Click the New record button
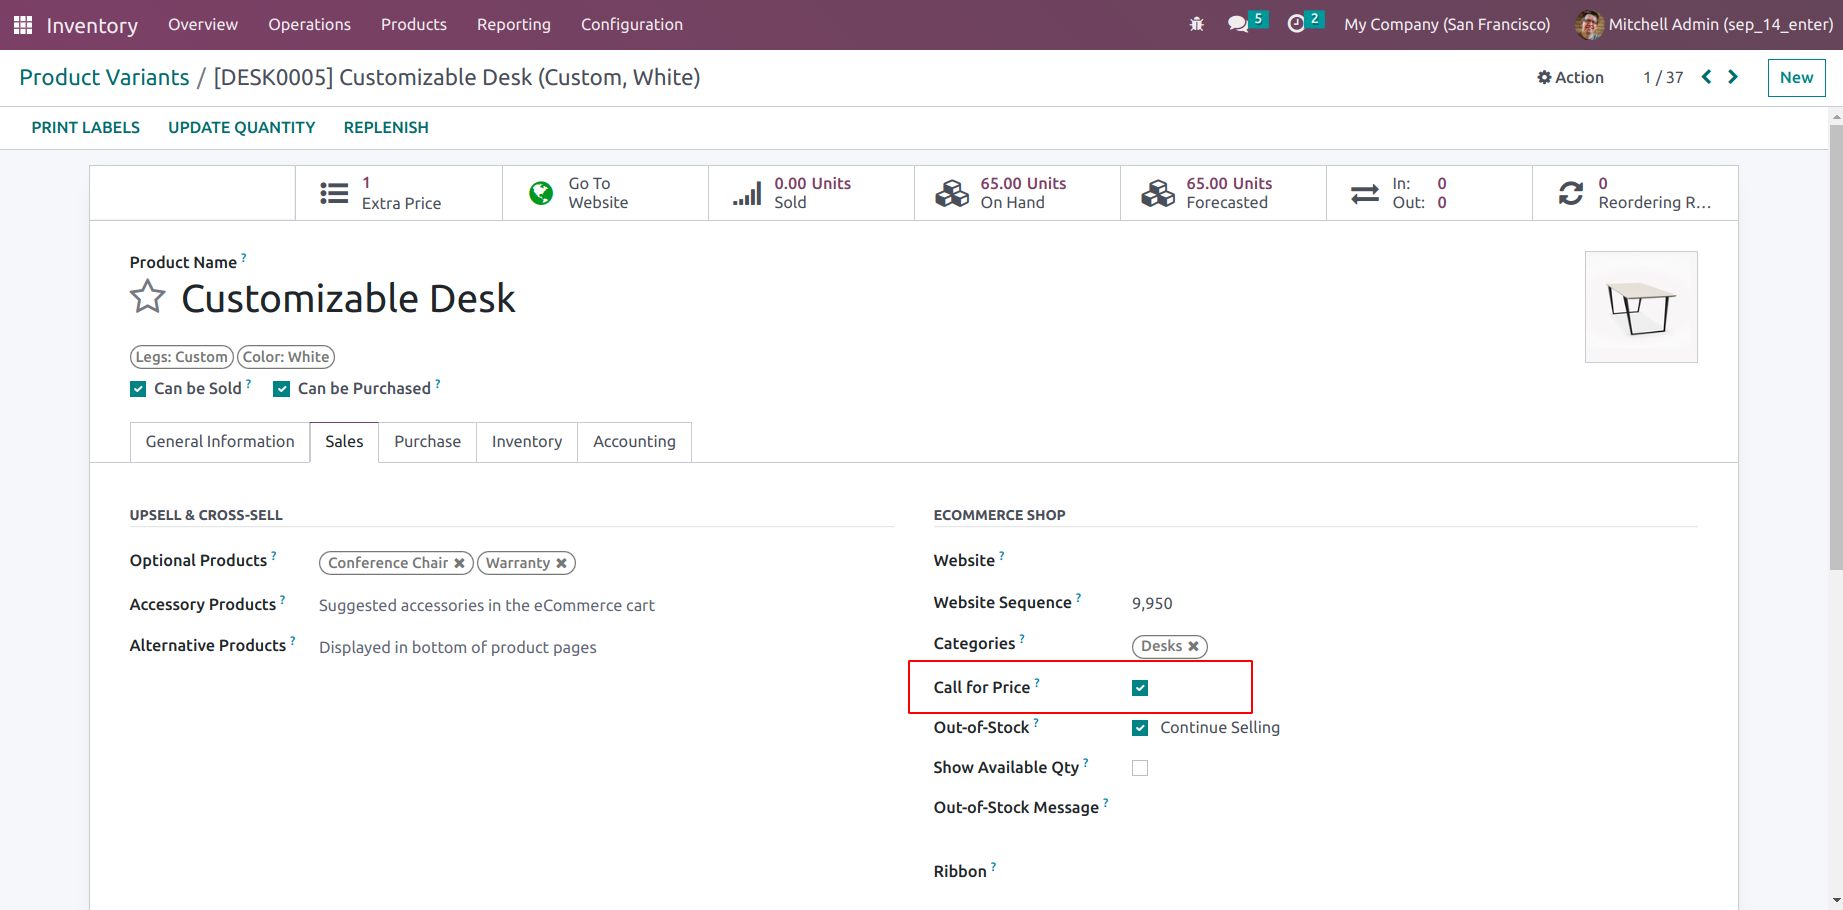This screenshot has width=1843, height=910. [x=1796, y=77]
